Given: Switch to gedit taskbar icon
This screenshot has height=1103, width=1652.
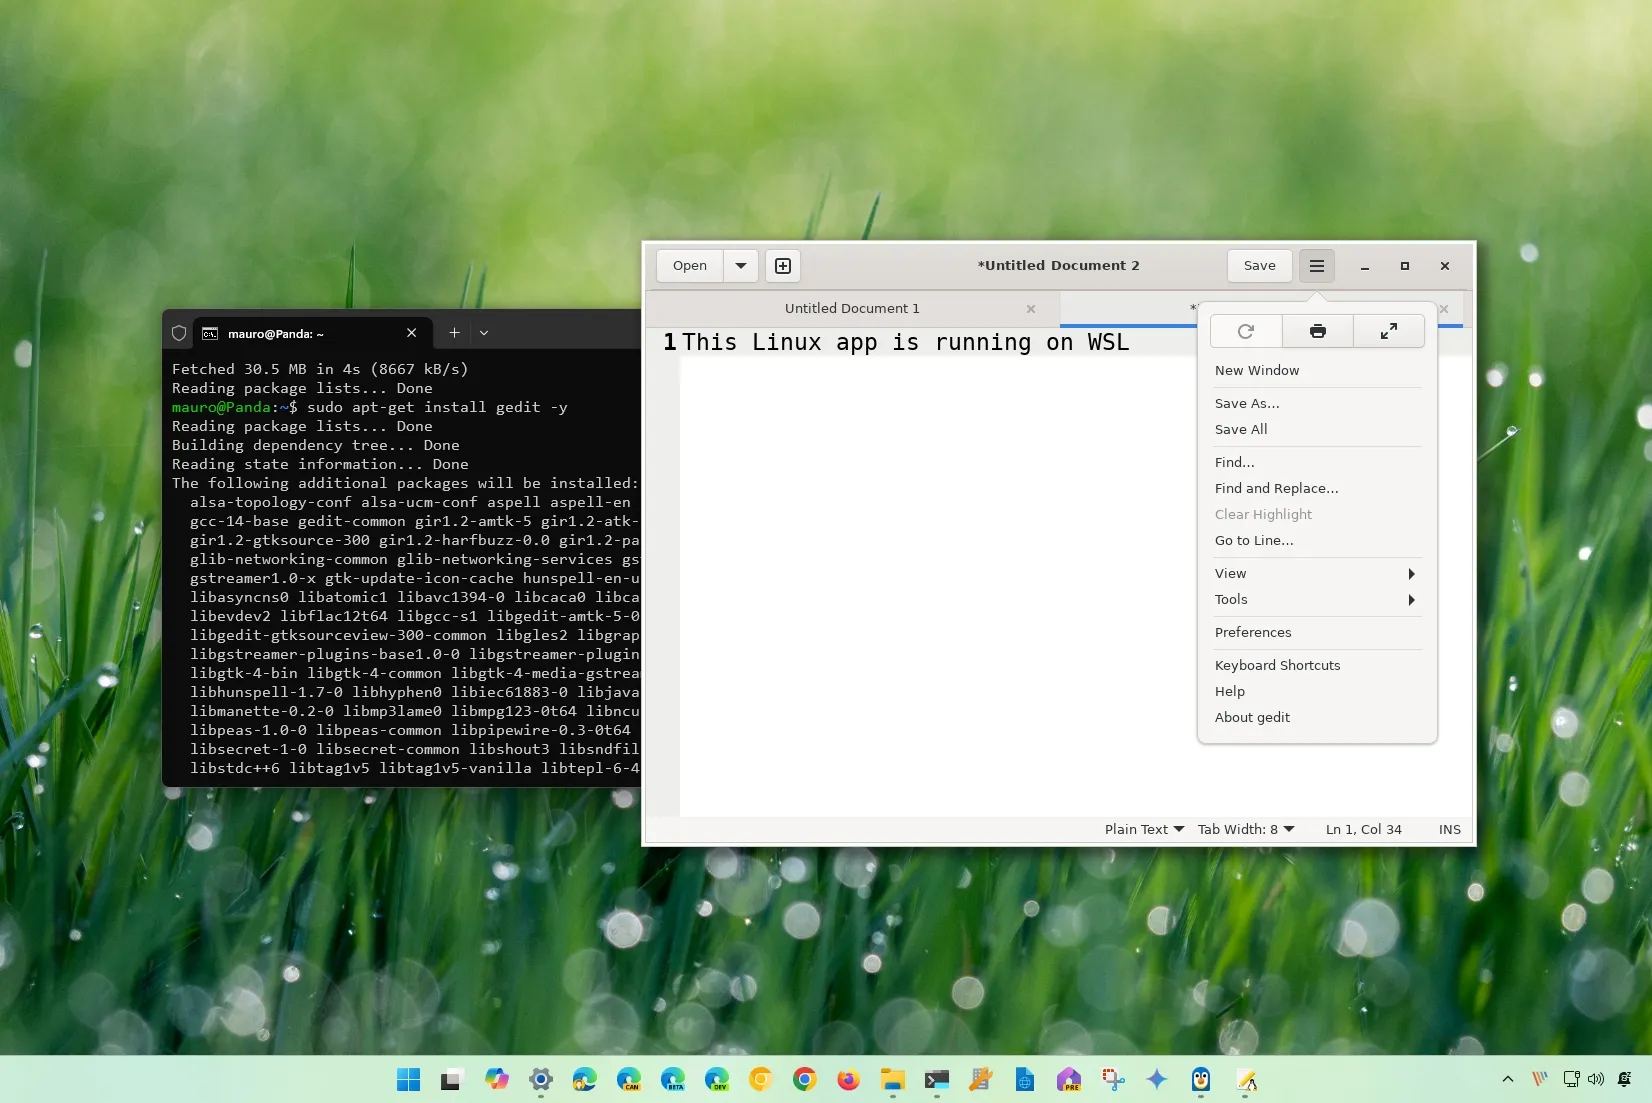Looking at the screenshot, I should [1245, 1079].
